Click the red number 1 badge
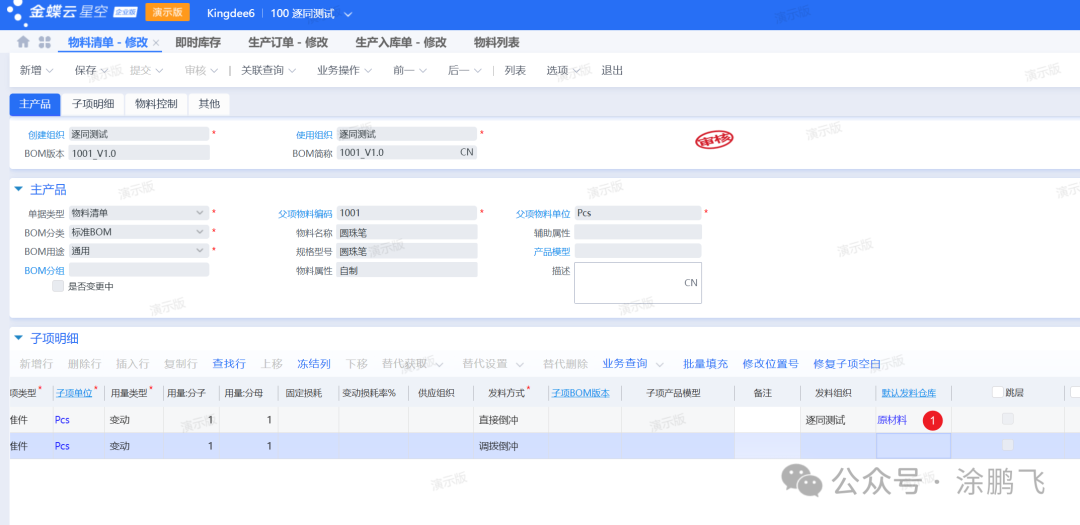 pyautogui.click(x=932, y=421)
